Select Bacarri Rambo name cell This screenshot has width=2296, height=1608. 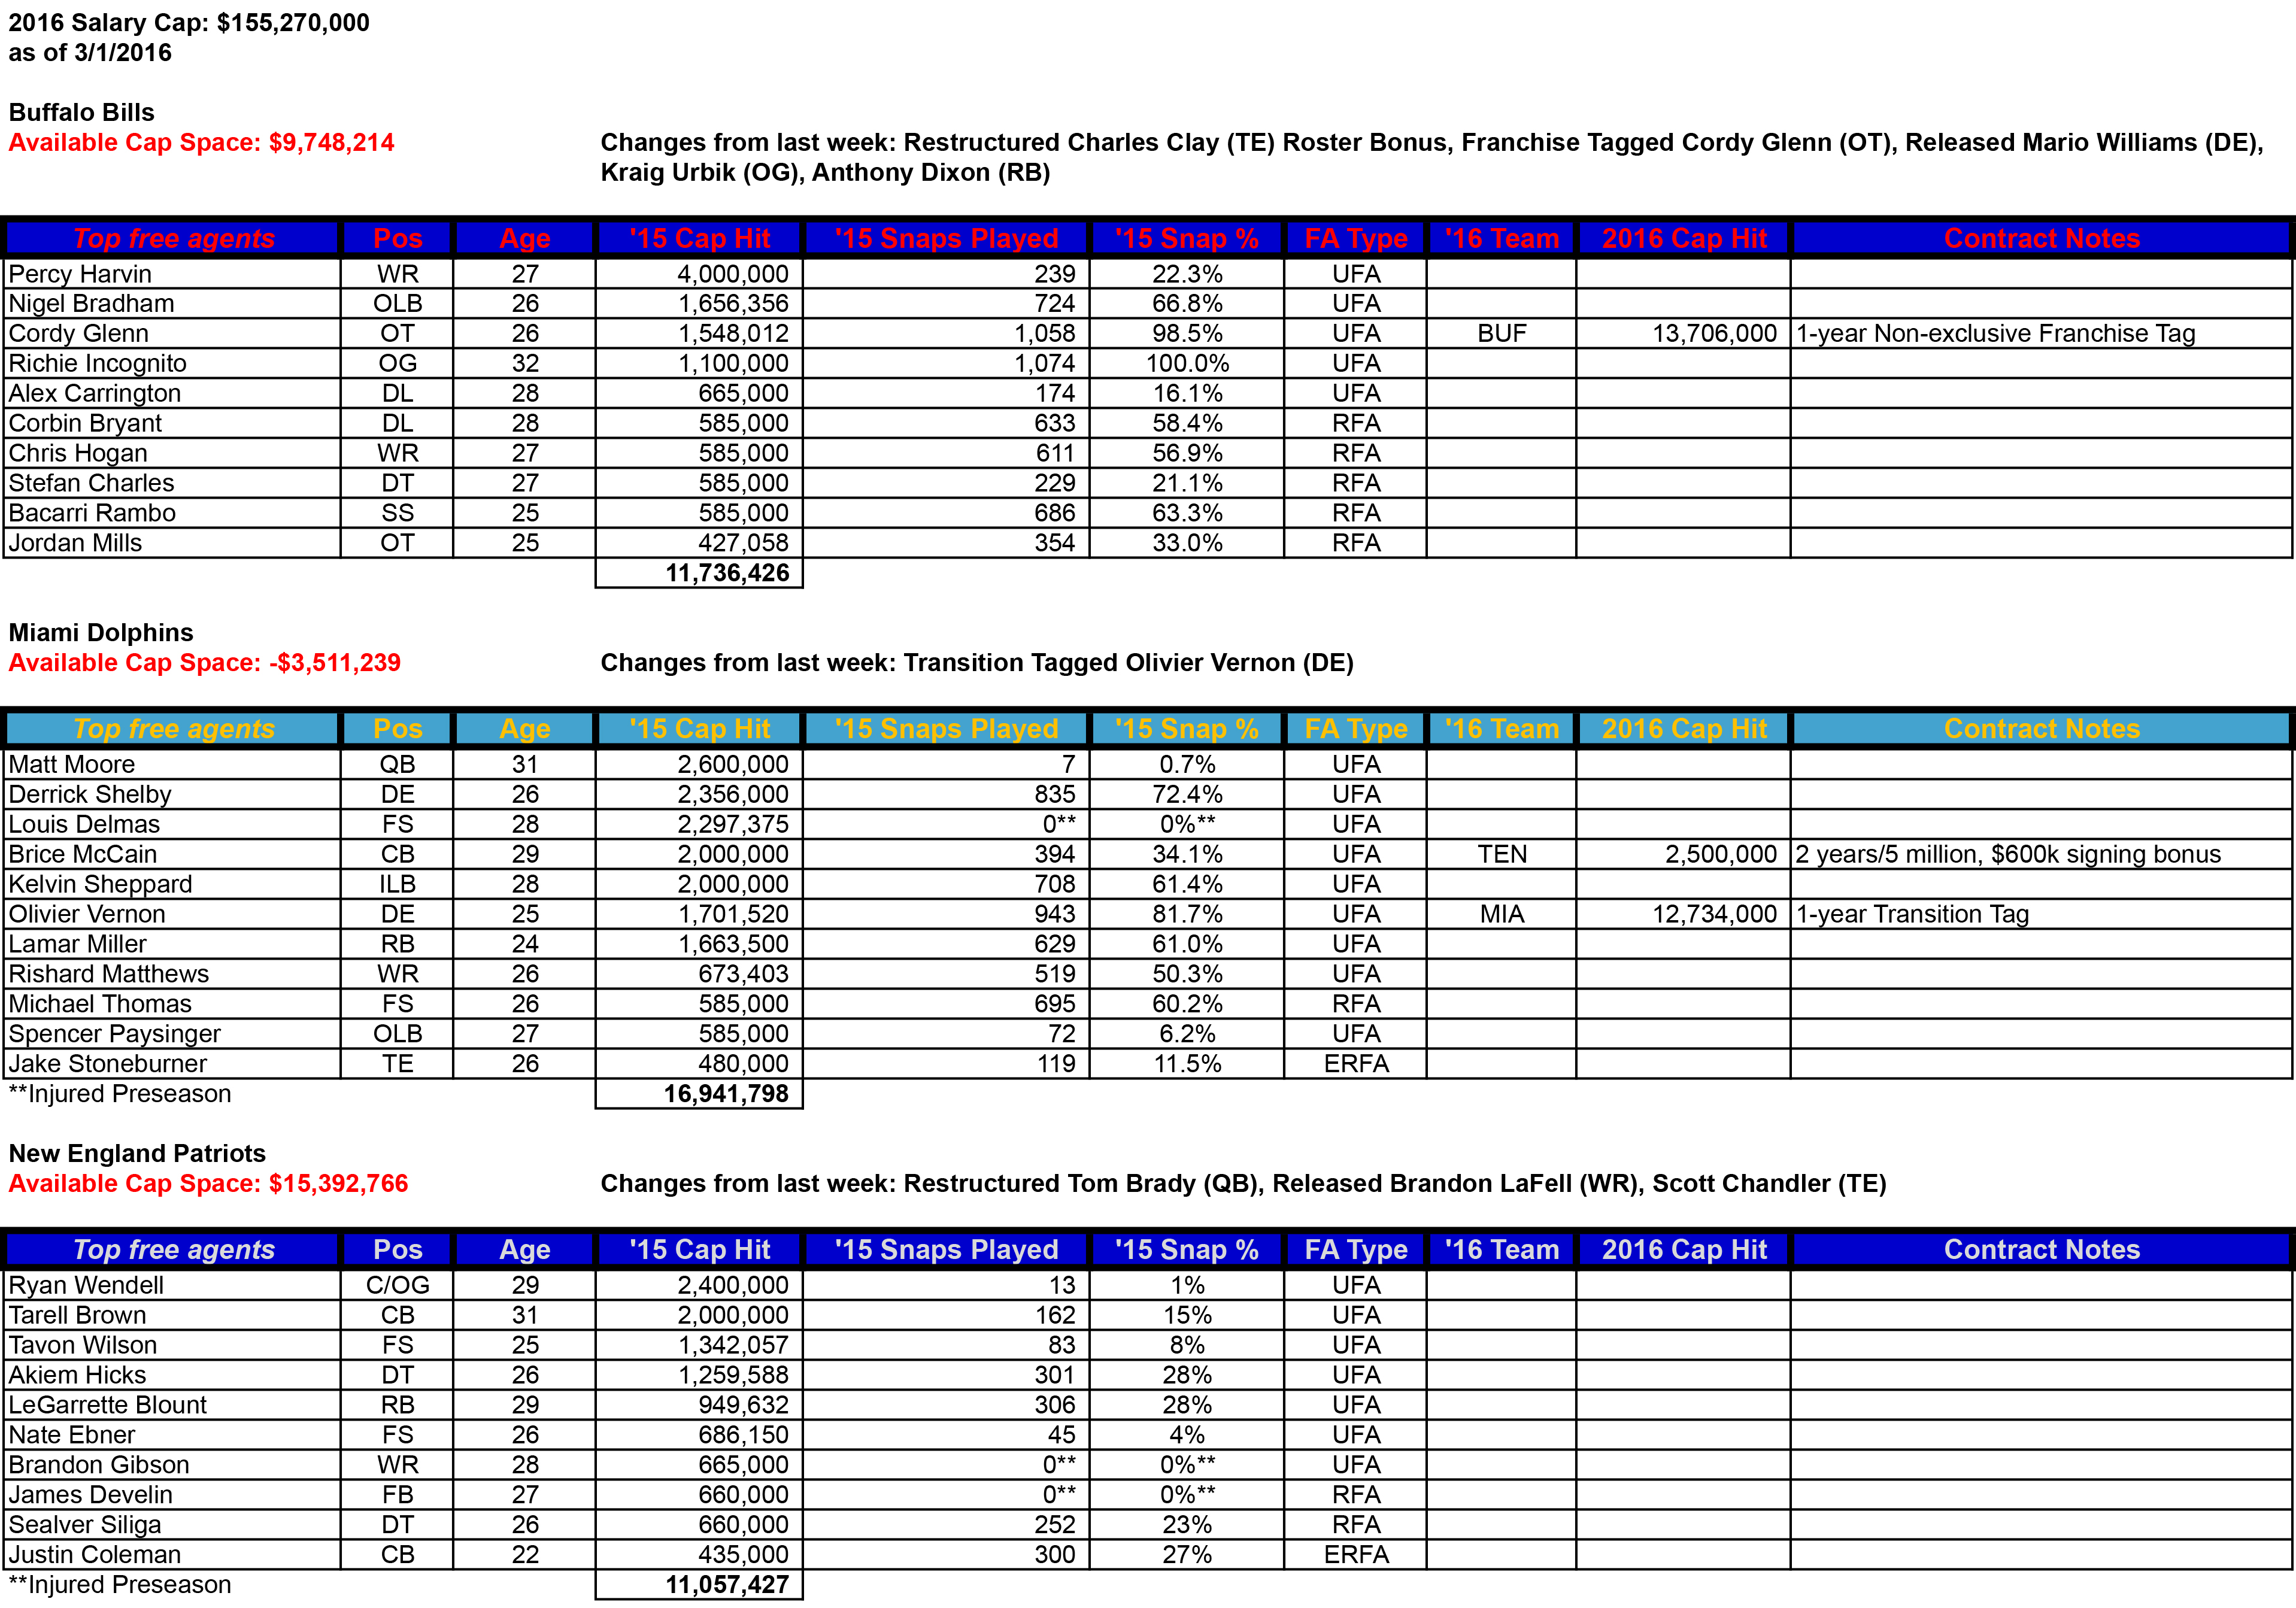(x=172, y=514)
